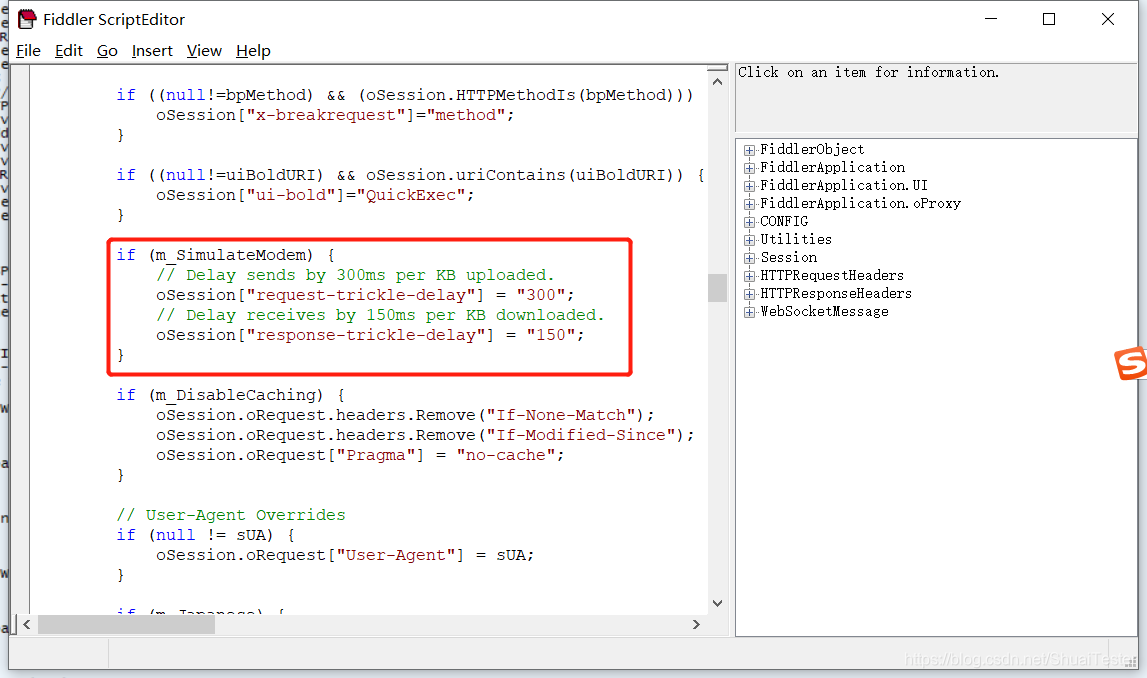
Task: Click the "300" value in the code
Action: 541,295
